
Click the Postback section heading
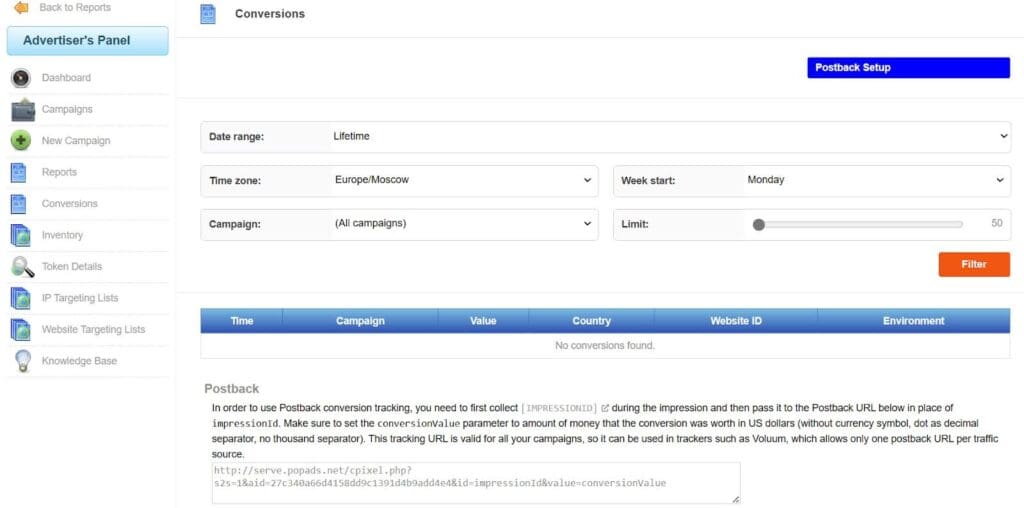[x=232, y=389]
